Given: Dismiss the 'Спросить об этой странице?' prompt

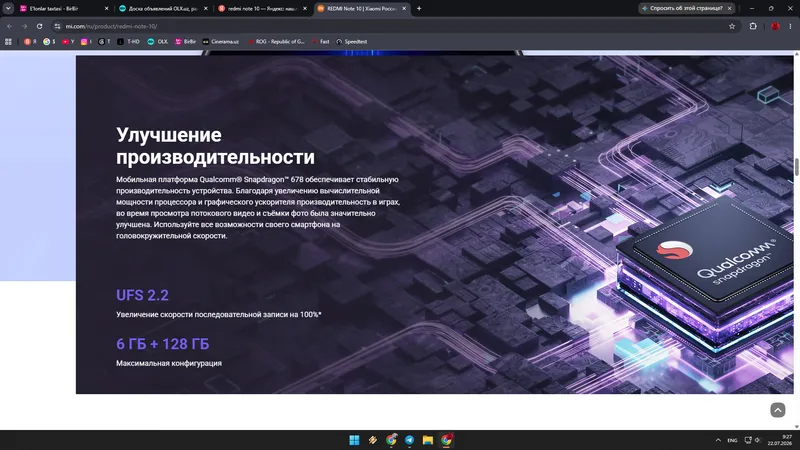Looking at the screenshot, I should pyautogui.click(x=730, y=8).
